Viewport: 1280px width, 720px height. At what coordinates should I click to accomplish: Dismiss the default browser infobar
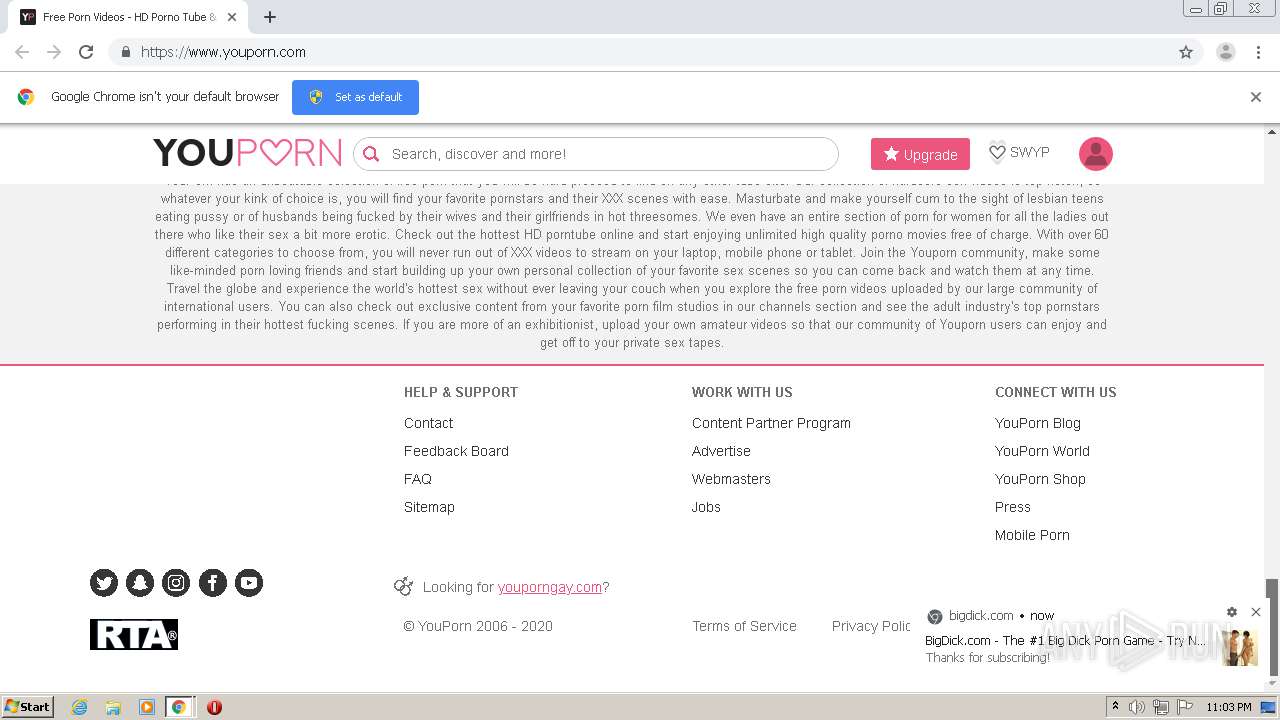point(1256,97)
